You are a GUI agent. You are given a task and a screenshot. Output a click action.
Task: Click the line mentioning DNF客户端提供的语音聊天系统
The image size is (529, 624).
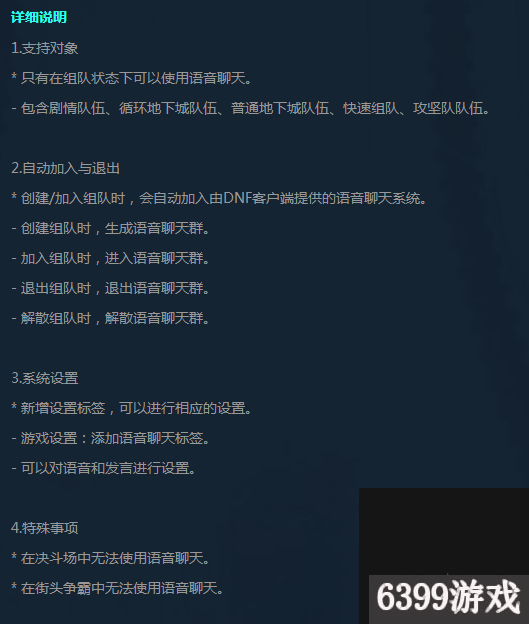coord(219,198)
